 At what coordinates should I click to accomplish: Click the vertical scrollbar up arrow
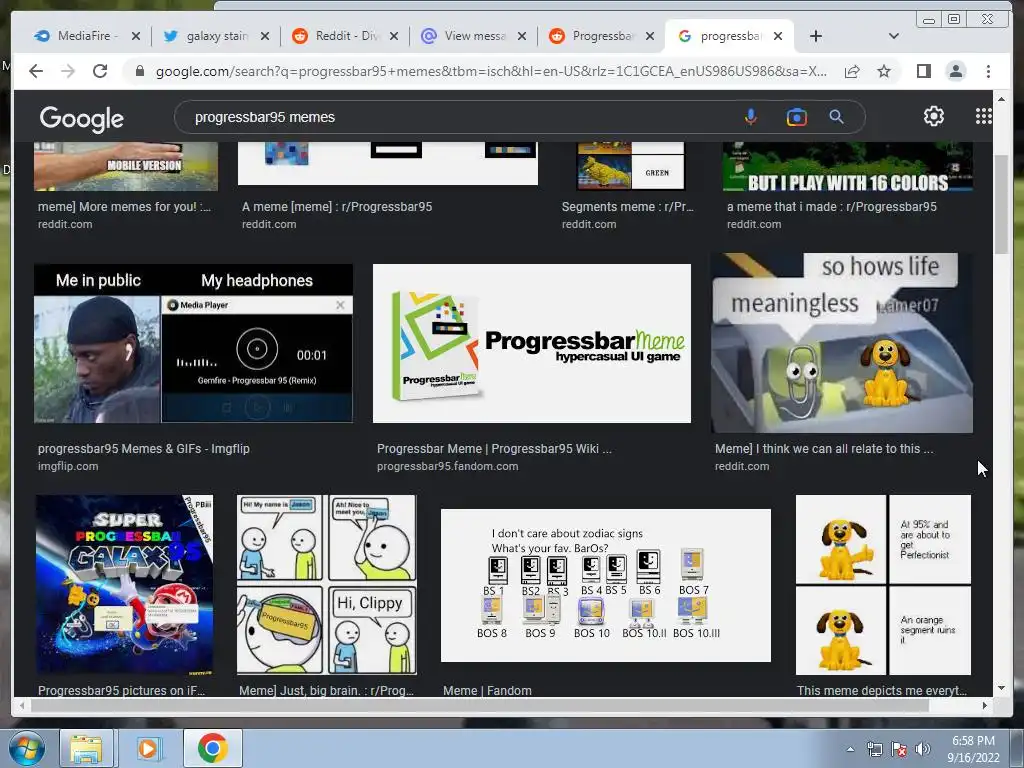(1001, 99)
